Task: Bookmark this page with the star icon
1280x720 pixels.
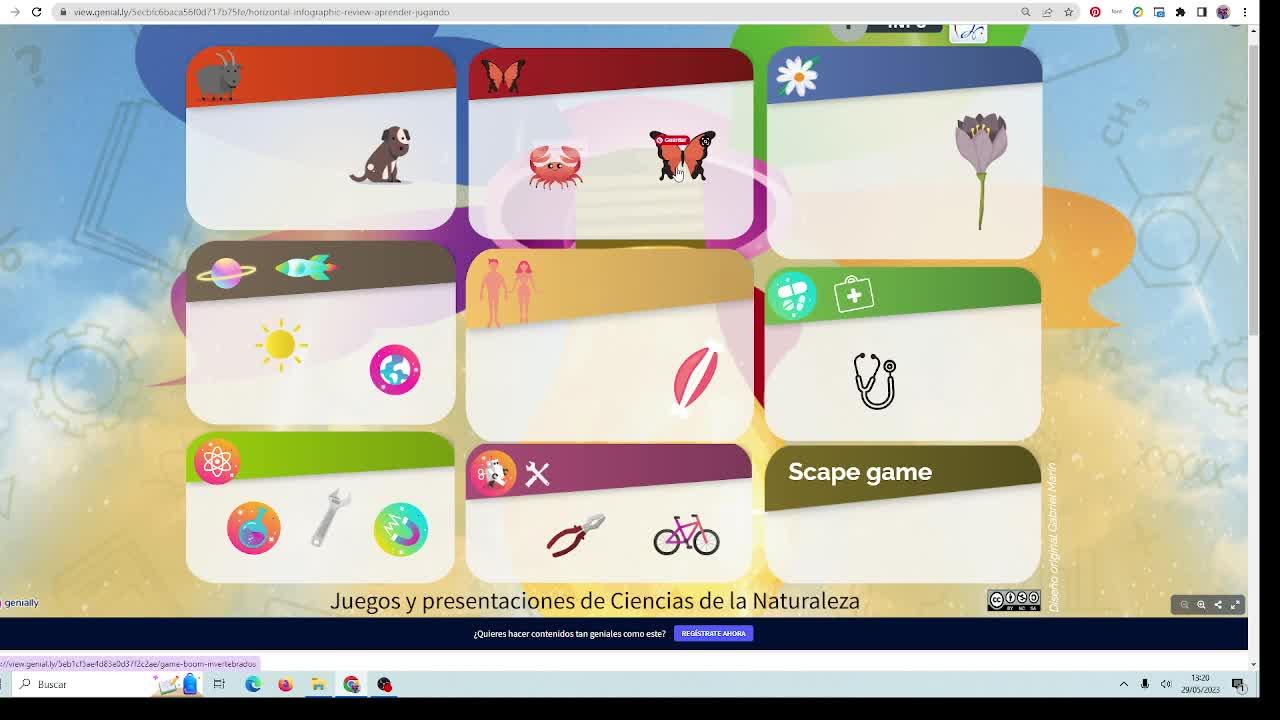Action: coord(1068,12)
